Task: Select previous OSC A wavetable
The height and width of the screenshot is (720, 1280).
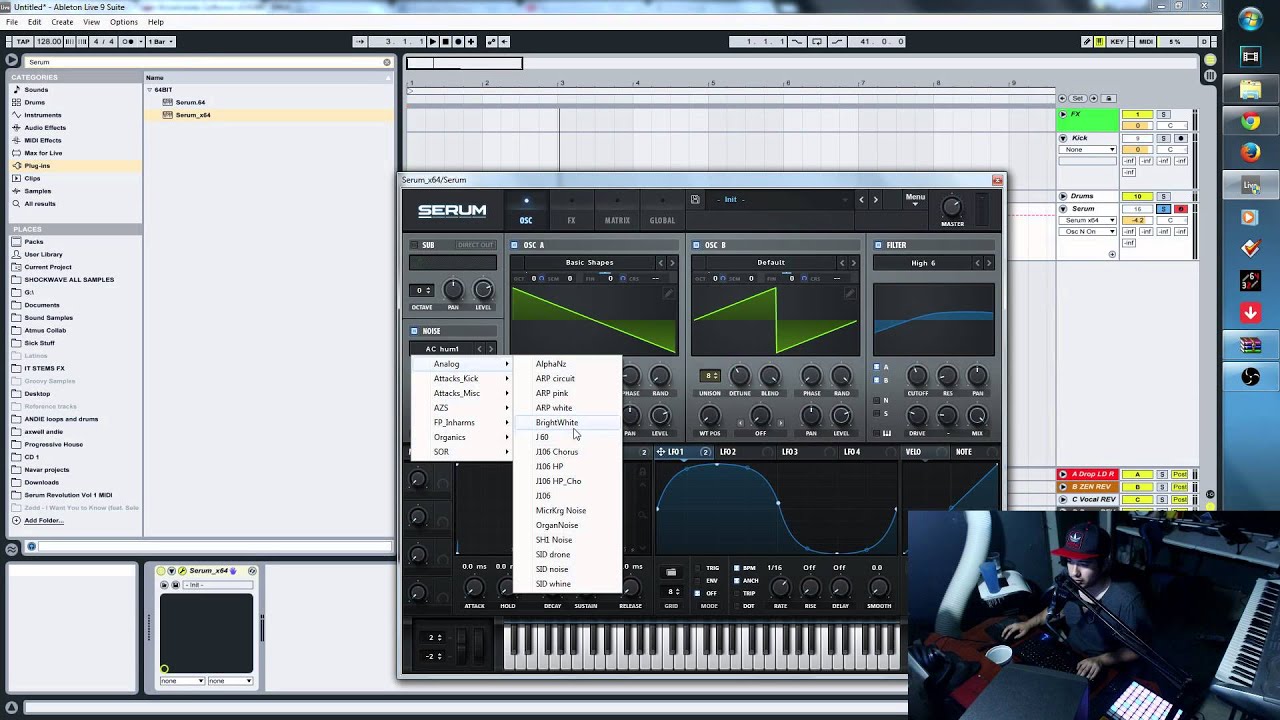Action: [x=660, y=263]
